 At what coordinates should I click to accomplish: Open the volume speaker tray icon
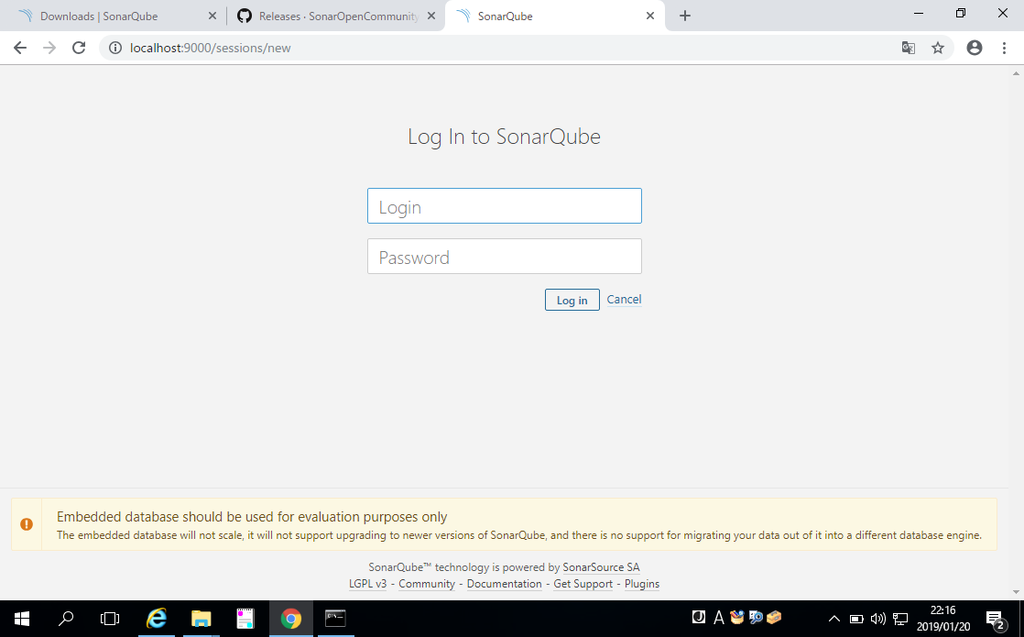coord(878,619)
